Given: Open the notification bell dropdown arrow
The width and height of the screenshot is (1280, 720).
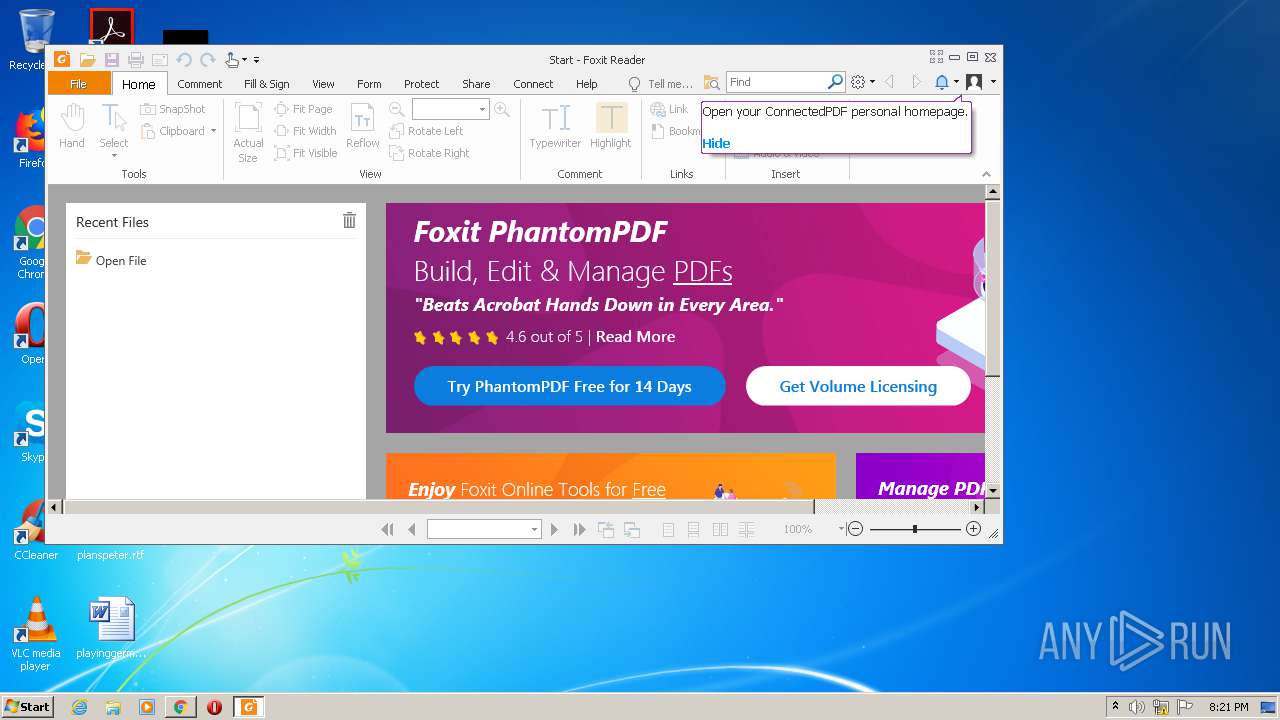Looking at the screenshot, I should coord(956,82).
